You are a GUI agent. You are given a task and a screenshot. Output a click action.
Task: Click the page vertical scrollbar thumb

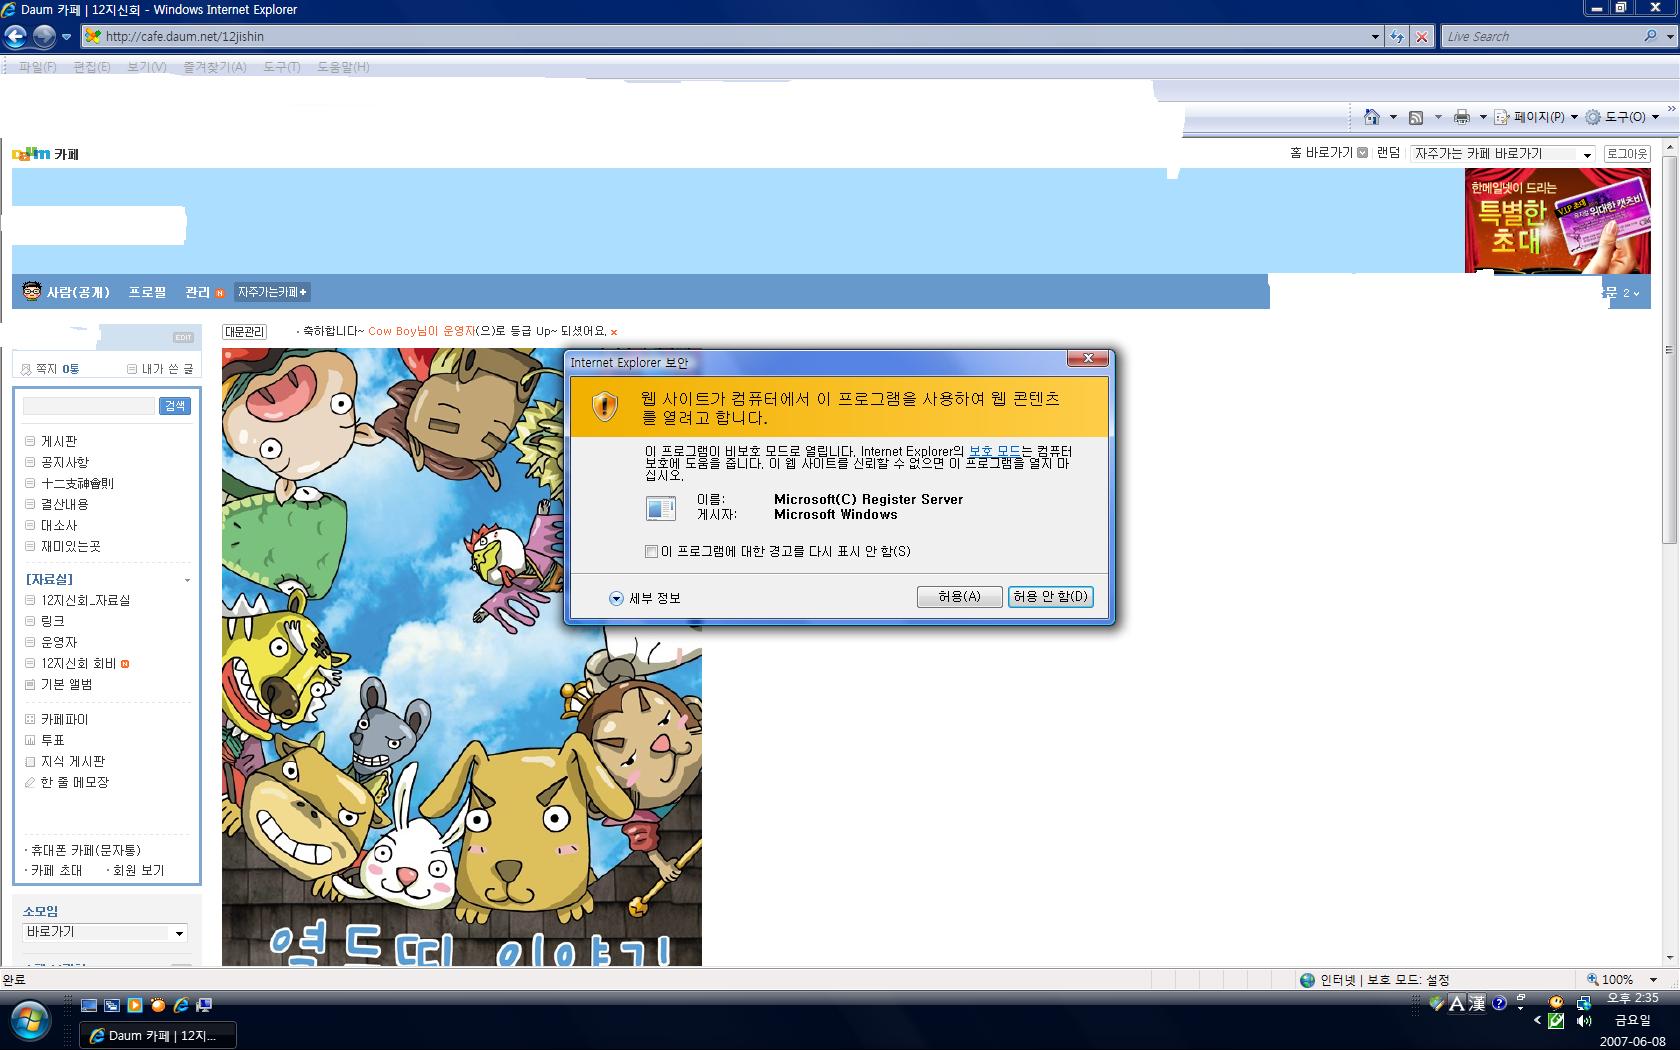pos(1669,350)
